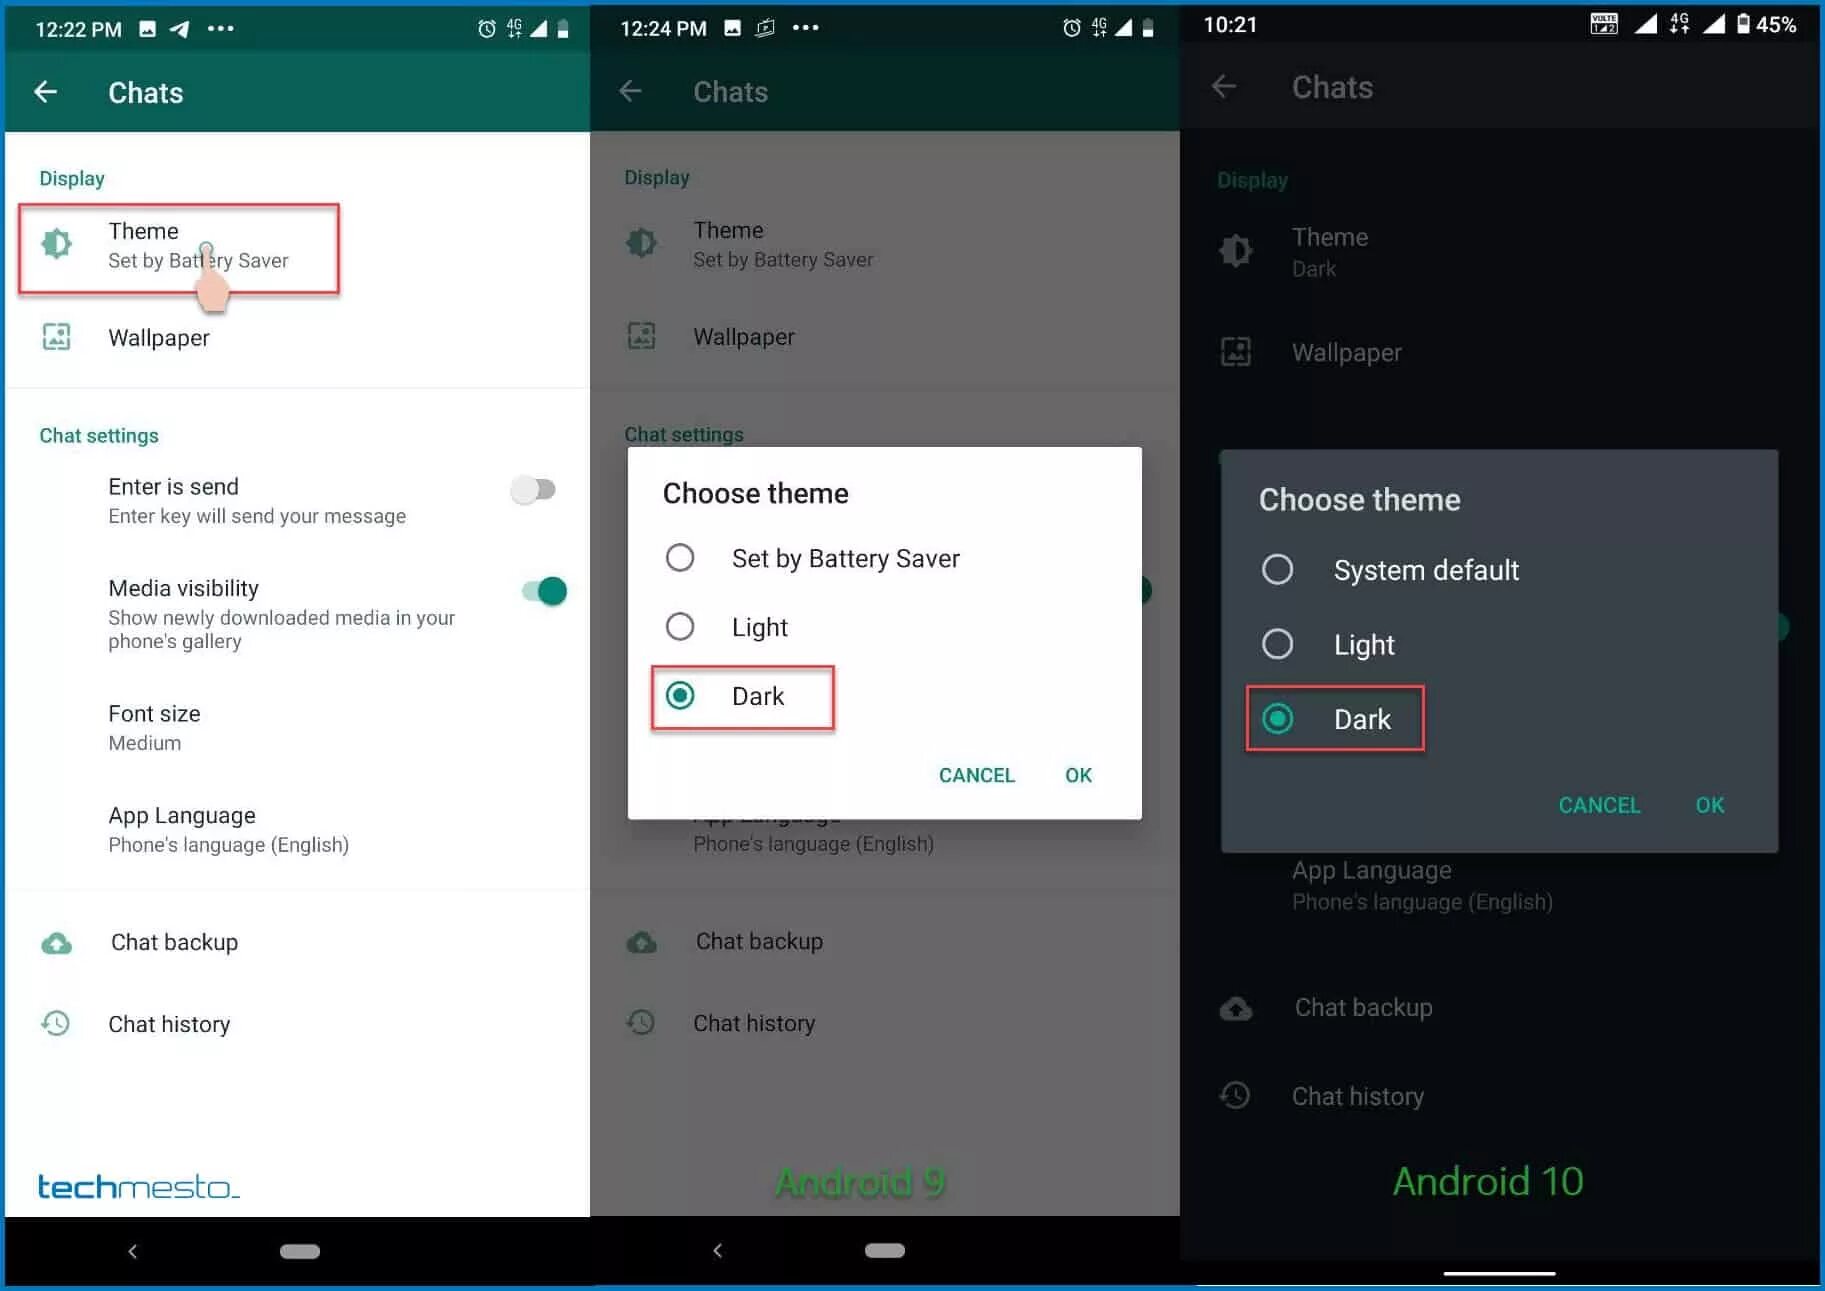
Task: Open Font size Medium setting
Action: [297, 727]
